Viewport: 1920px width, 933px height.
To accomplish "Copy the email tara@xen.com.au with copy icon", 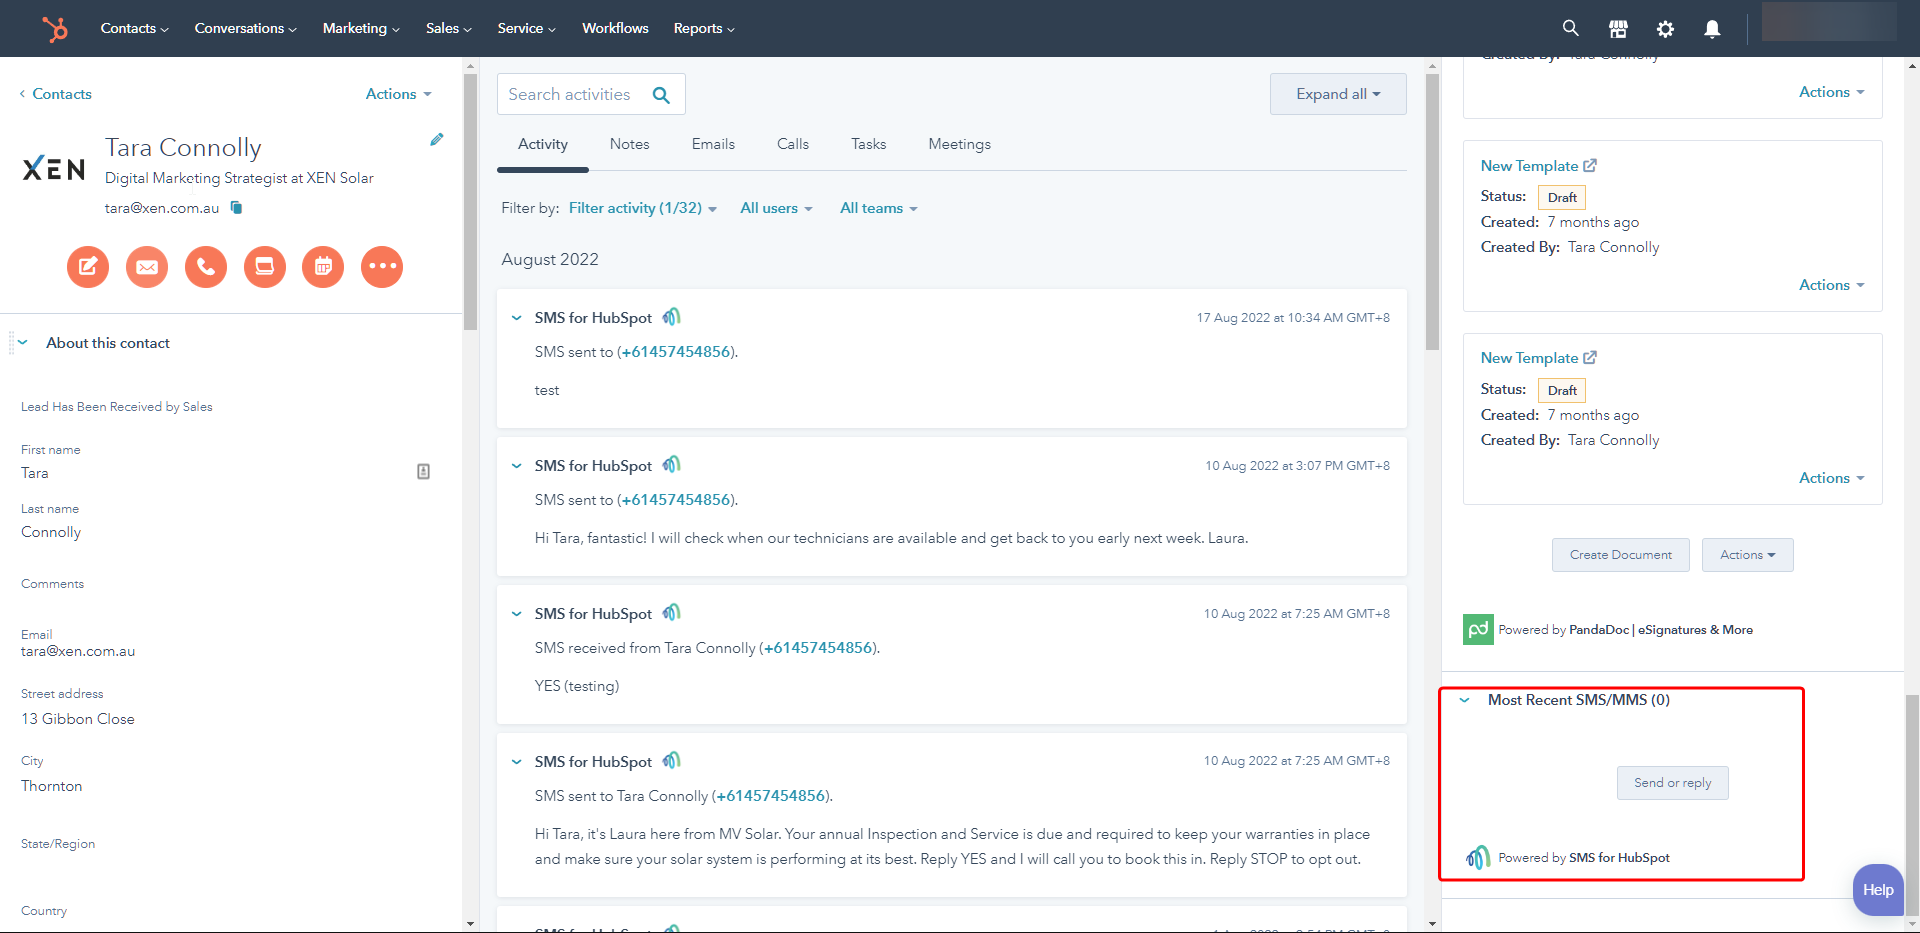I will (237, 208).
